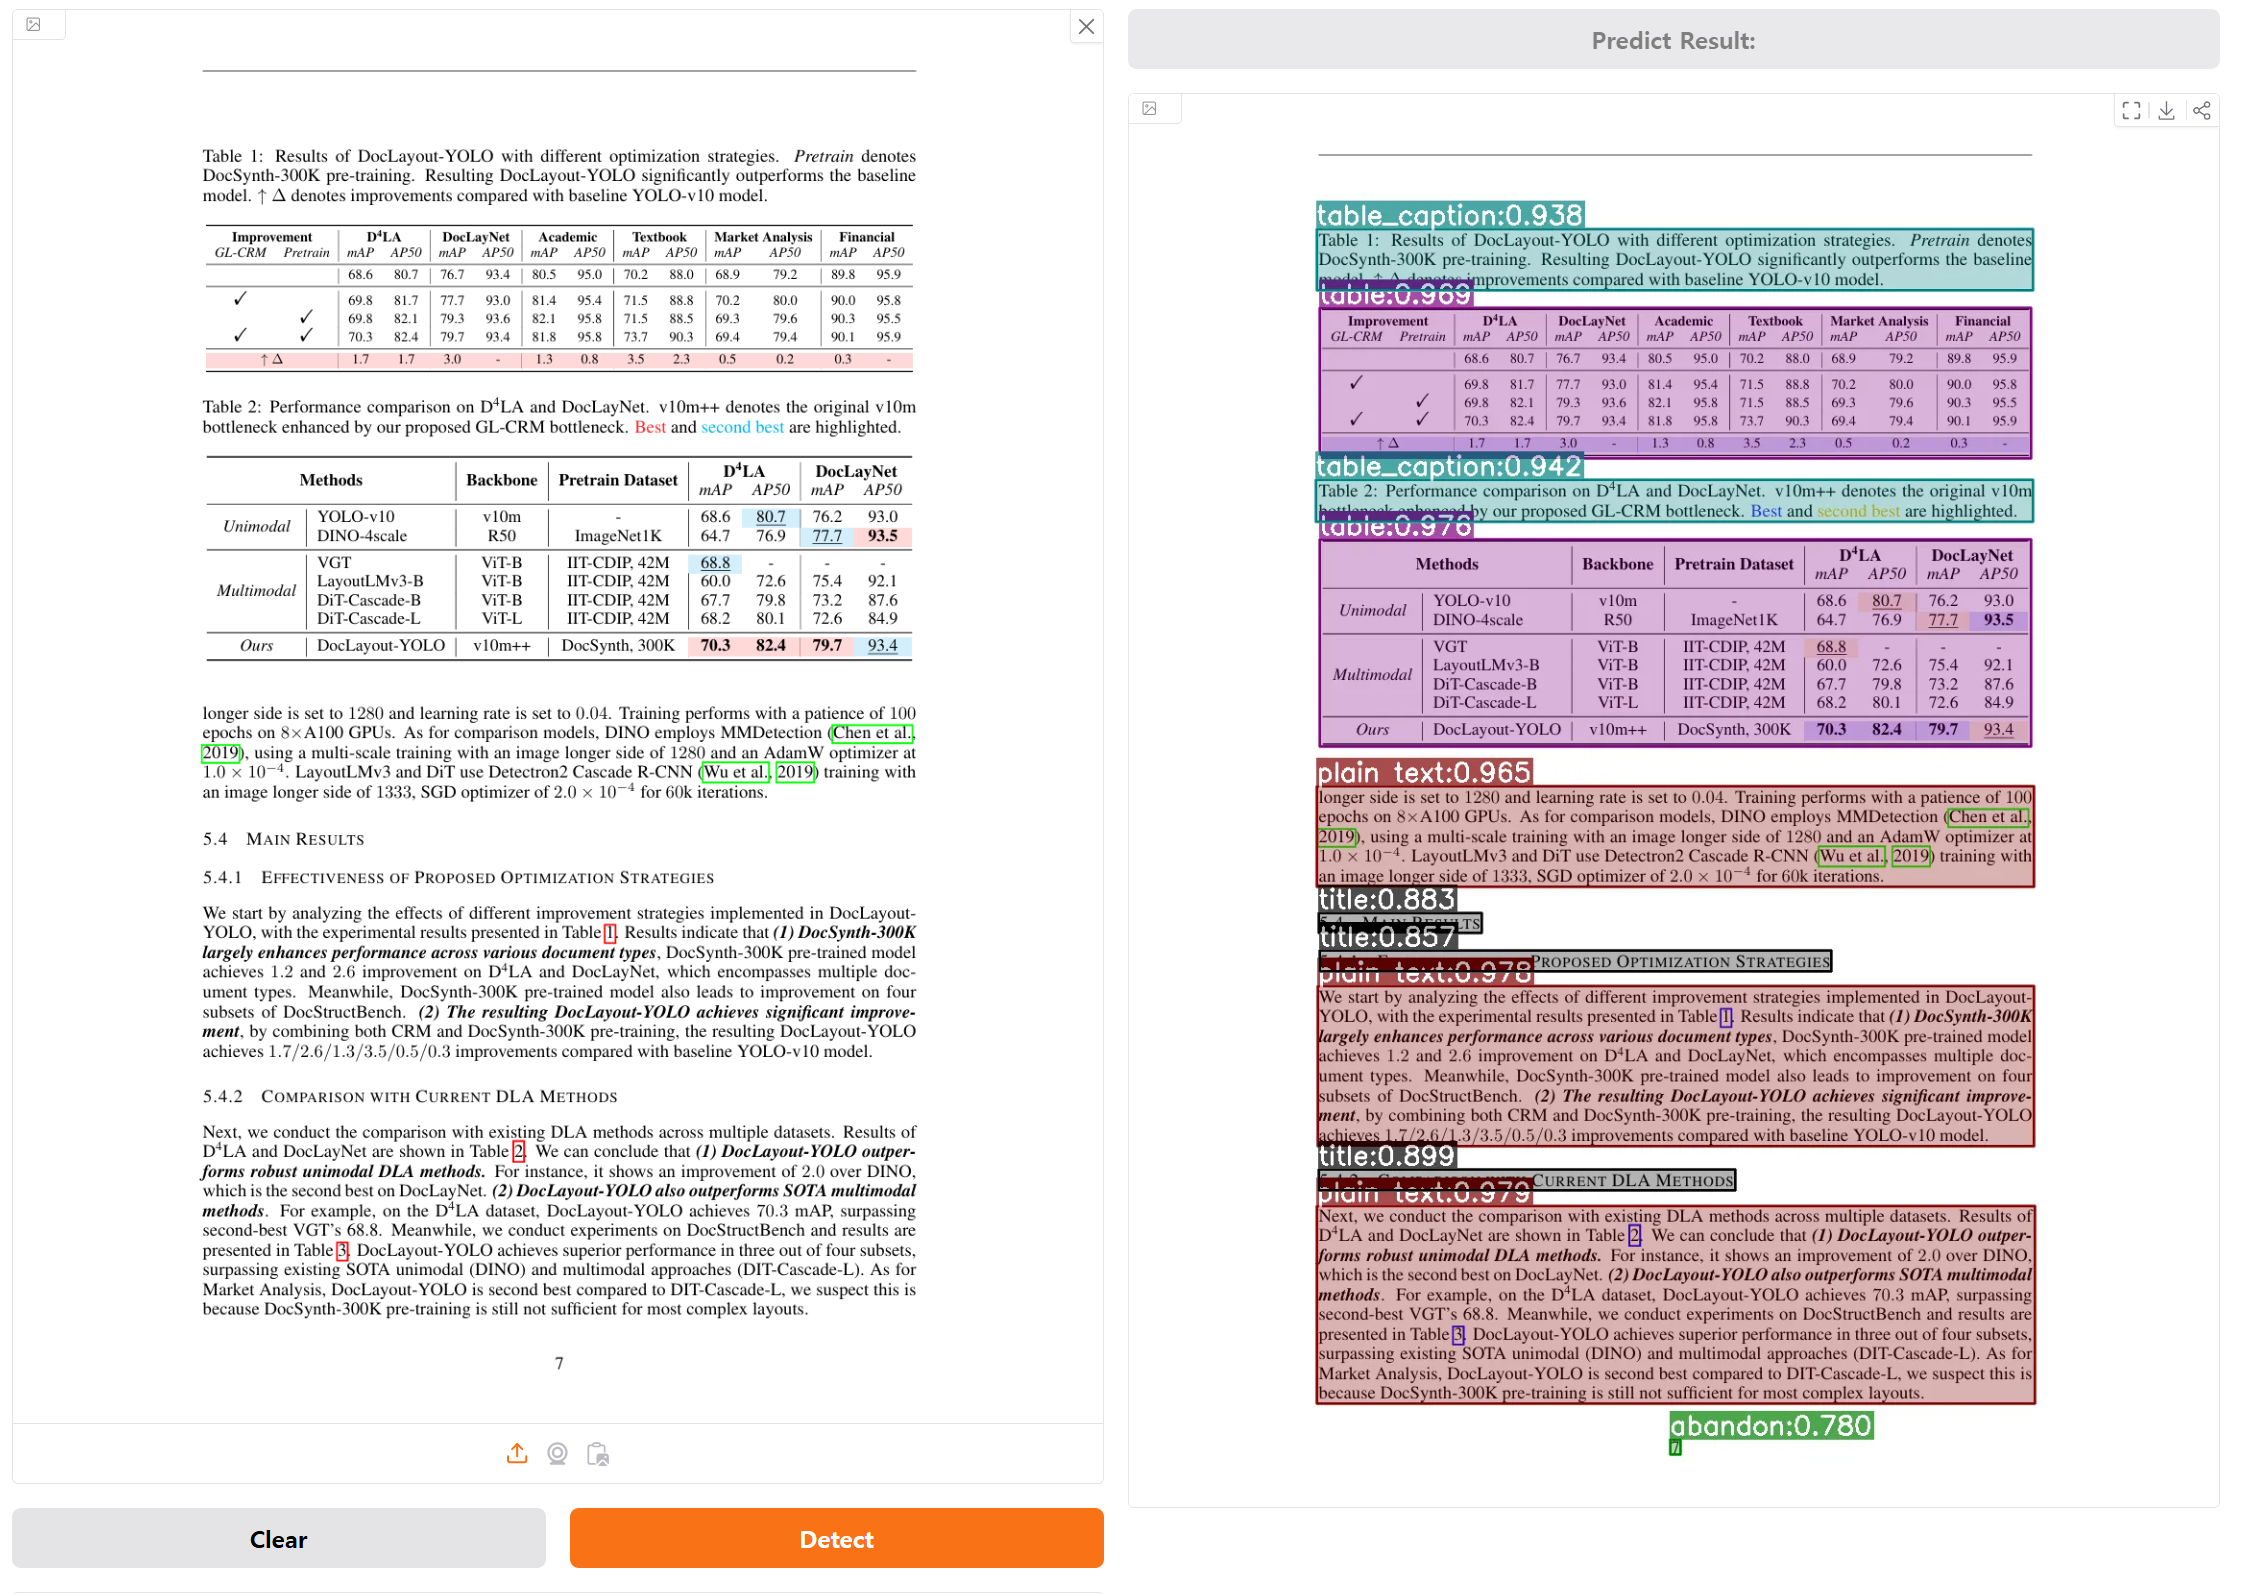Click the 'table_caption:0.942' detection label
The height and width of the screenshot is (1594, 2252).
tap(1449, 466)
